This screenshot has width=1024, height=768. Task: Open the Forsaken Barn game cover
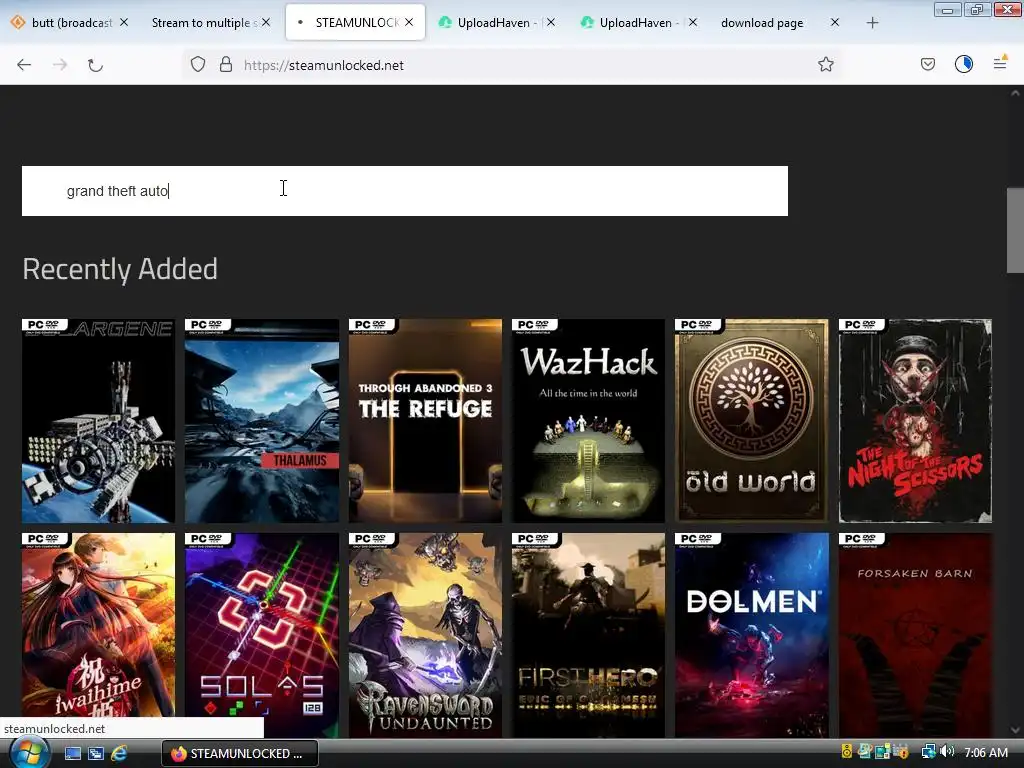tap(915, 635)
